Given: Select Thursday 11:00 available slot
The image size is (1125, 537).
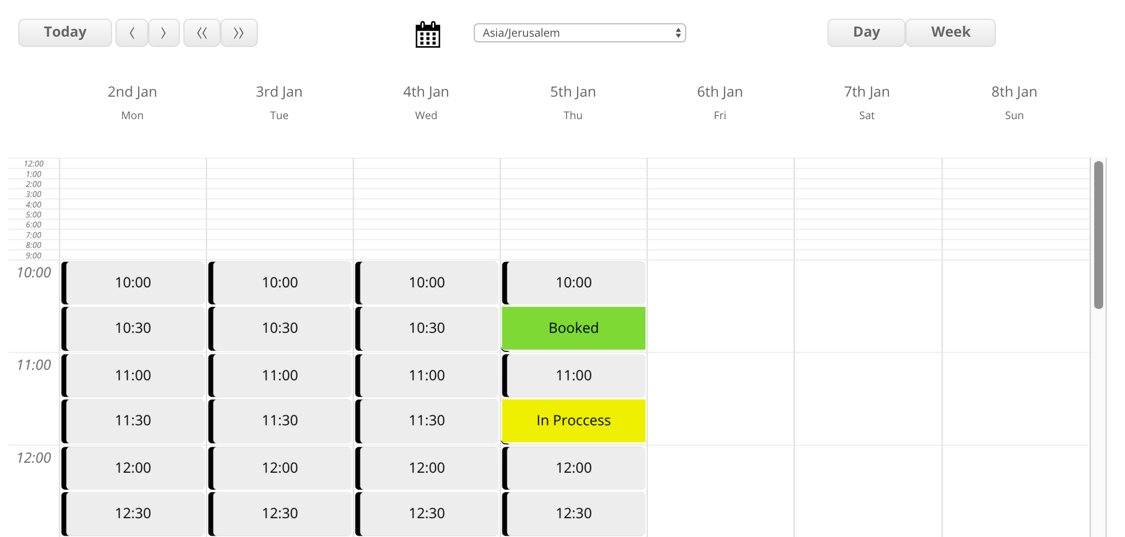Looking at the screenshot, I should 574,376.
